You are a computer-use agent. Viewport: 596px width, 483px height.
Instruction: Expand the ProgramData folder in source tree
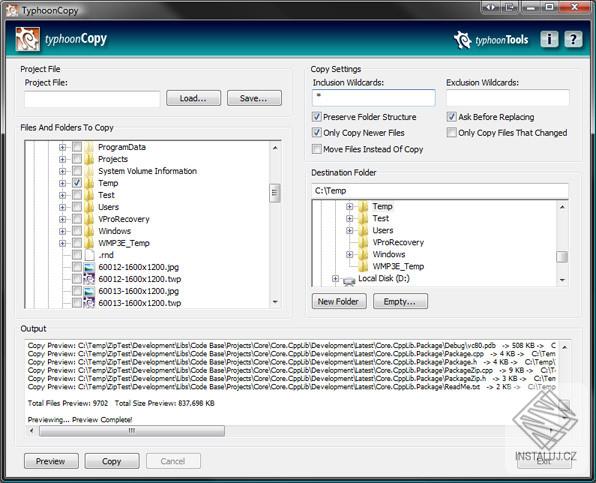point(62,147)
